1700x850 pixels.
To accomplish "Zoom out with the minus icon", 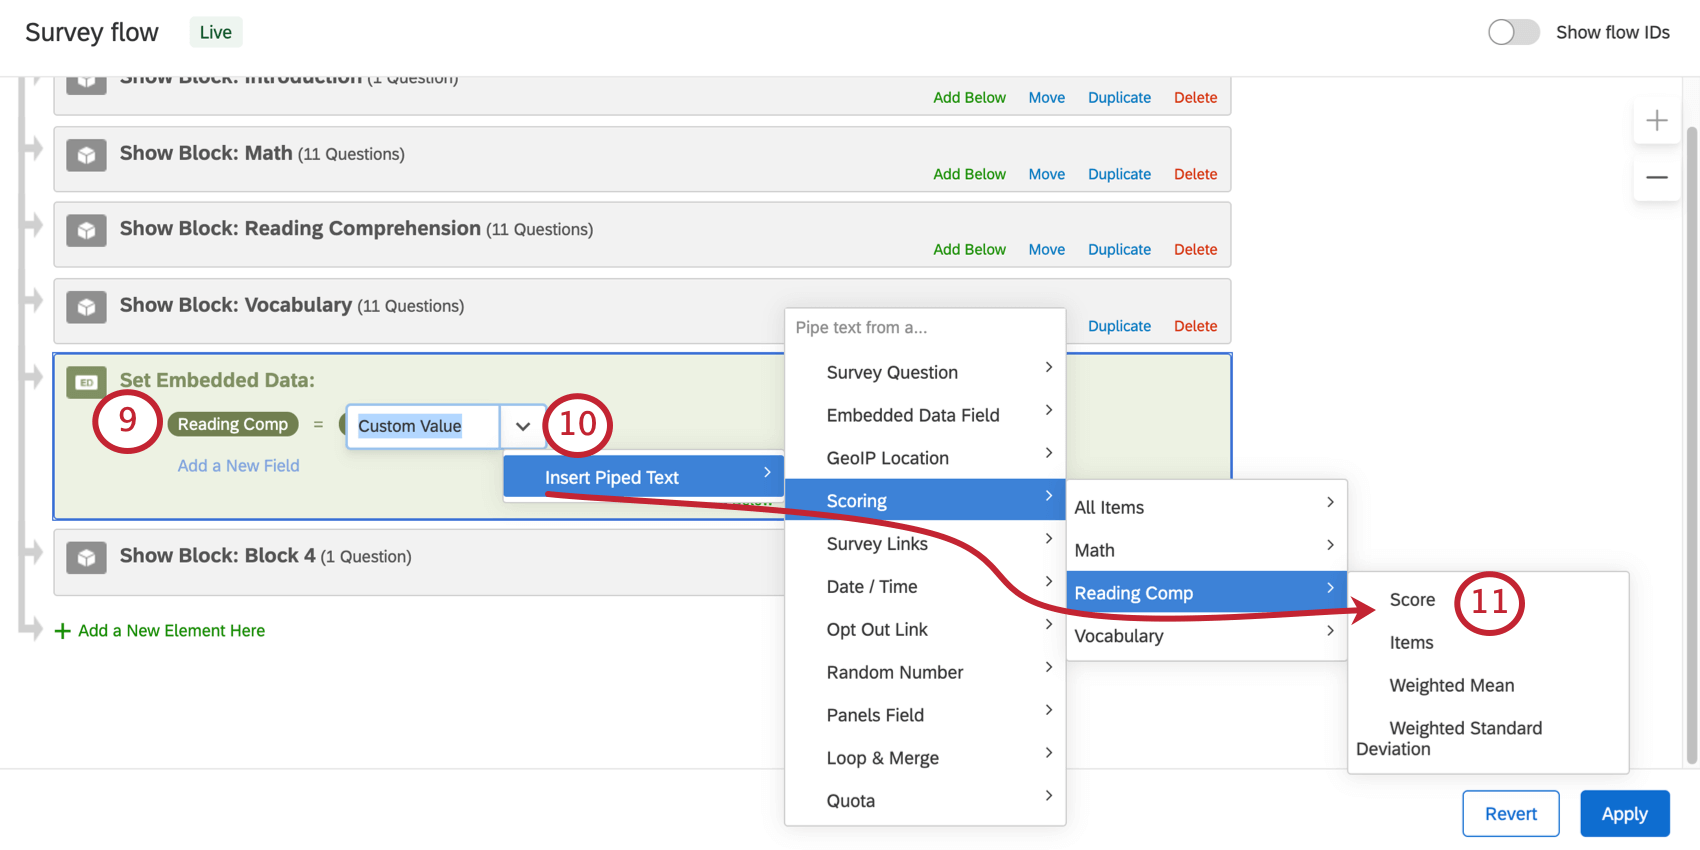I will click(x=1656, y=177).
